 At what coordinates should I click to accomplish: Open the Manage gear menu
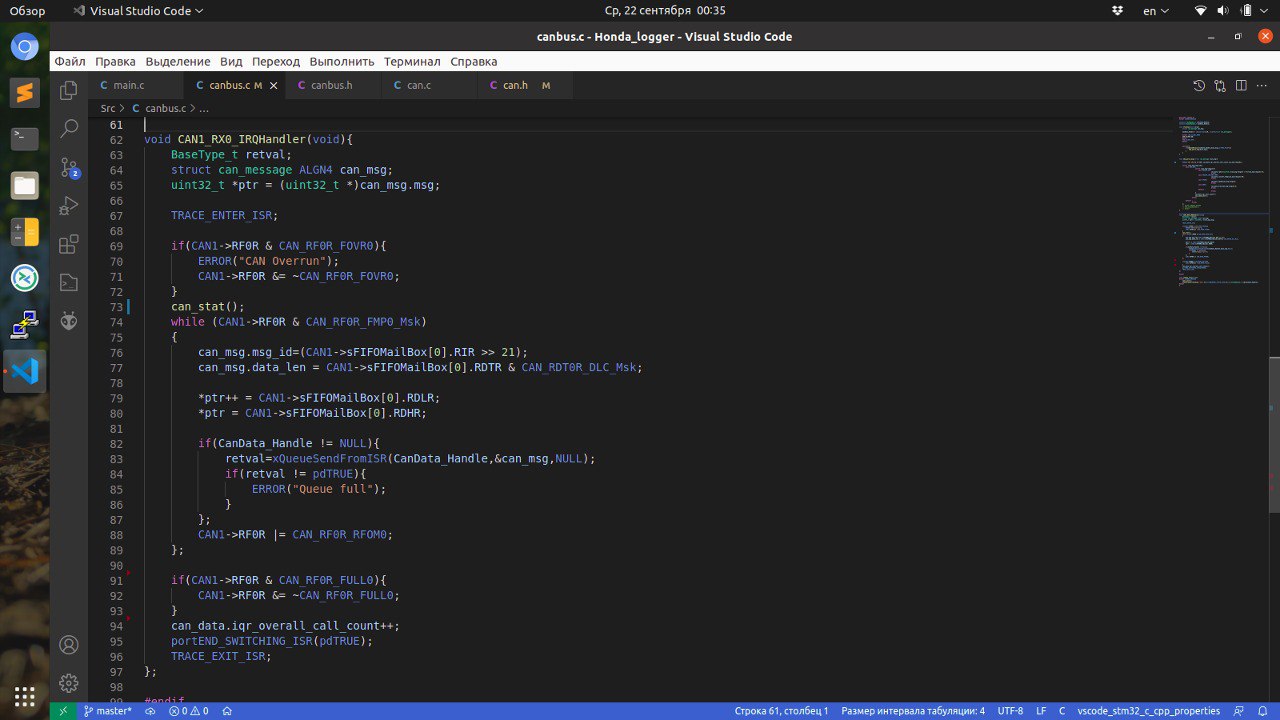69,683
